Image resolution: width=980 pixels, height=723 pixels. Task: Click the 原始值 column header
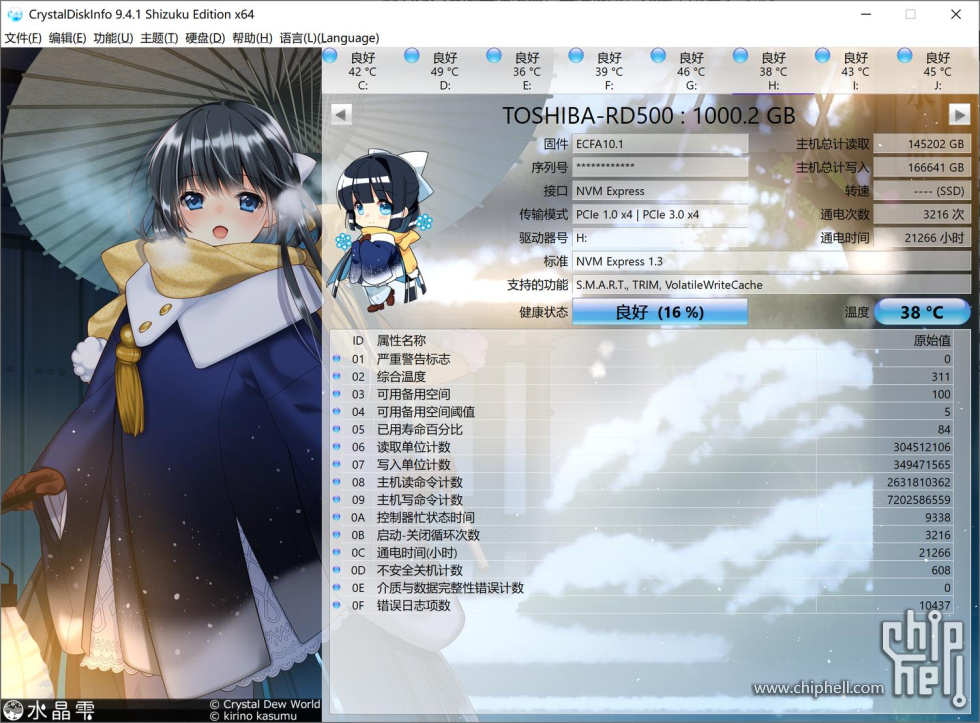click(x=932, y=341)
